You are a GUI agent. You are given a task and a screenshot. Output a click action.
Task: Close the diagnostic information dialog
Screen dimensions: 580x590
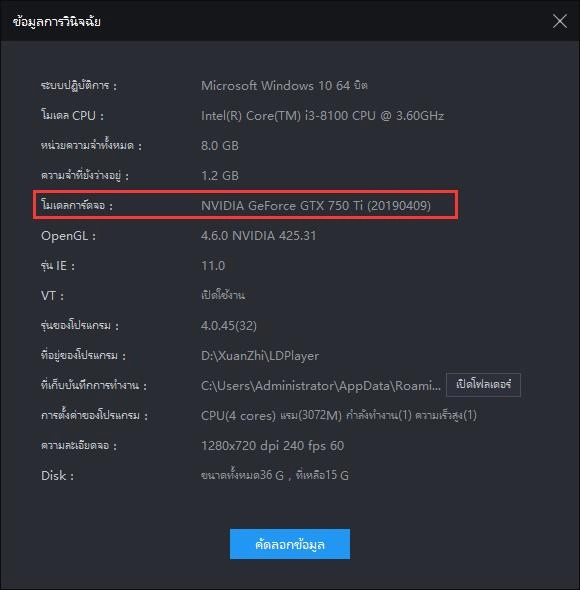(x=560, y=21)
